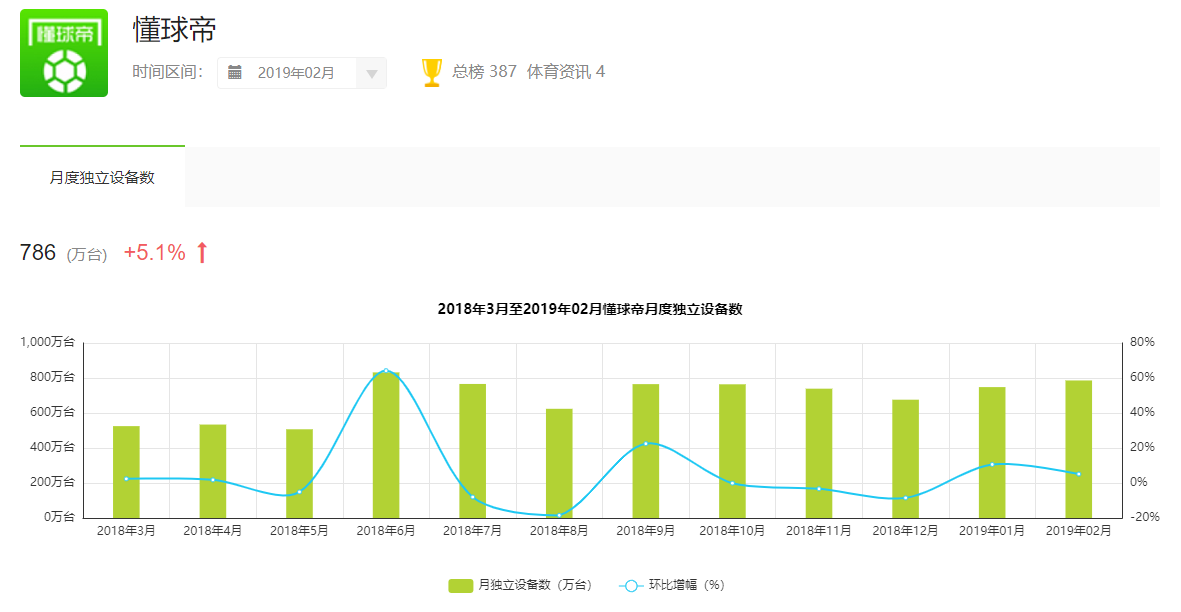
Task: Click the -20% right-axis label
Action: (x=1144, y=516)
